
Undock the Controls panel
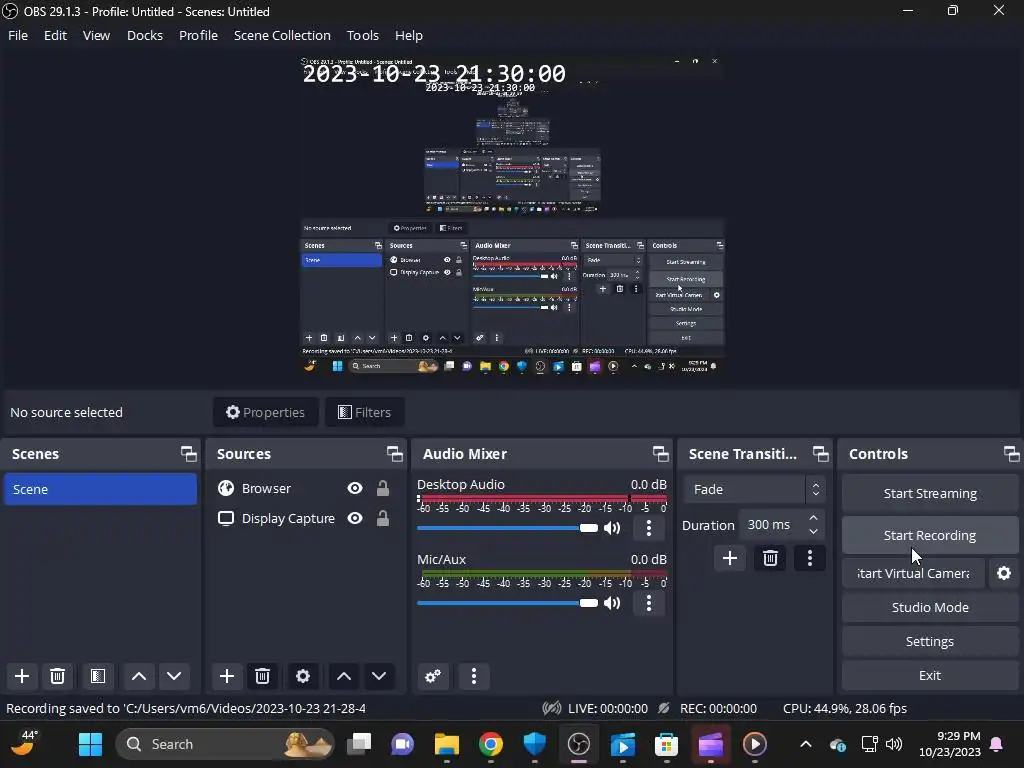[x=1012, y=453]
